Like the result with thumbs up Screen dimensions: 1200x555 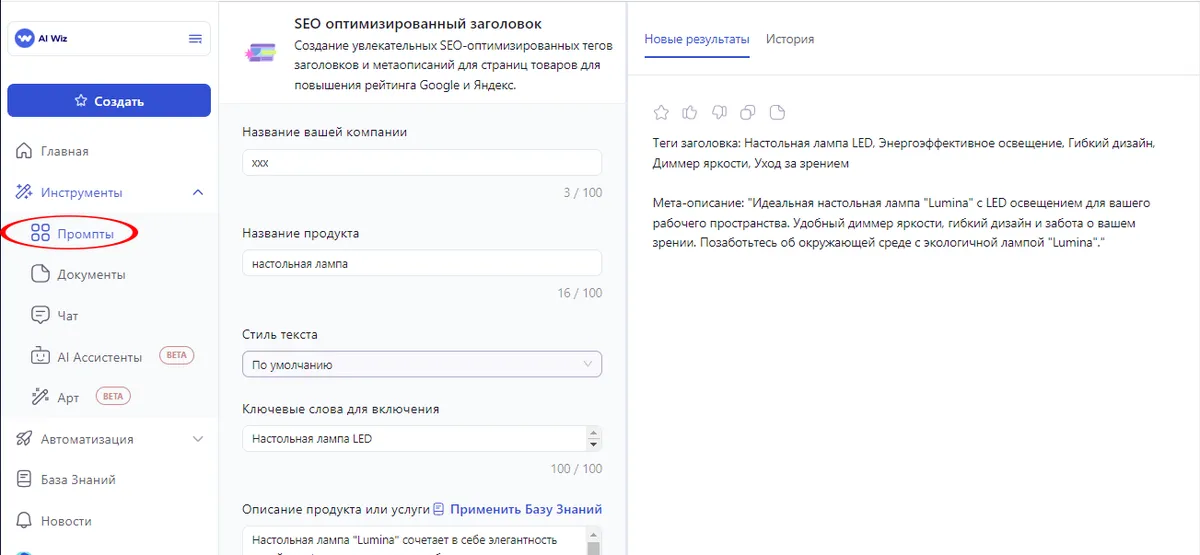pyautogui.click(x=689, y=111)
